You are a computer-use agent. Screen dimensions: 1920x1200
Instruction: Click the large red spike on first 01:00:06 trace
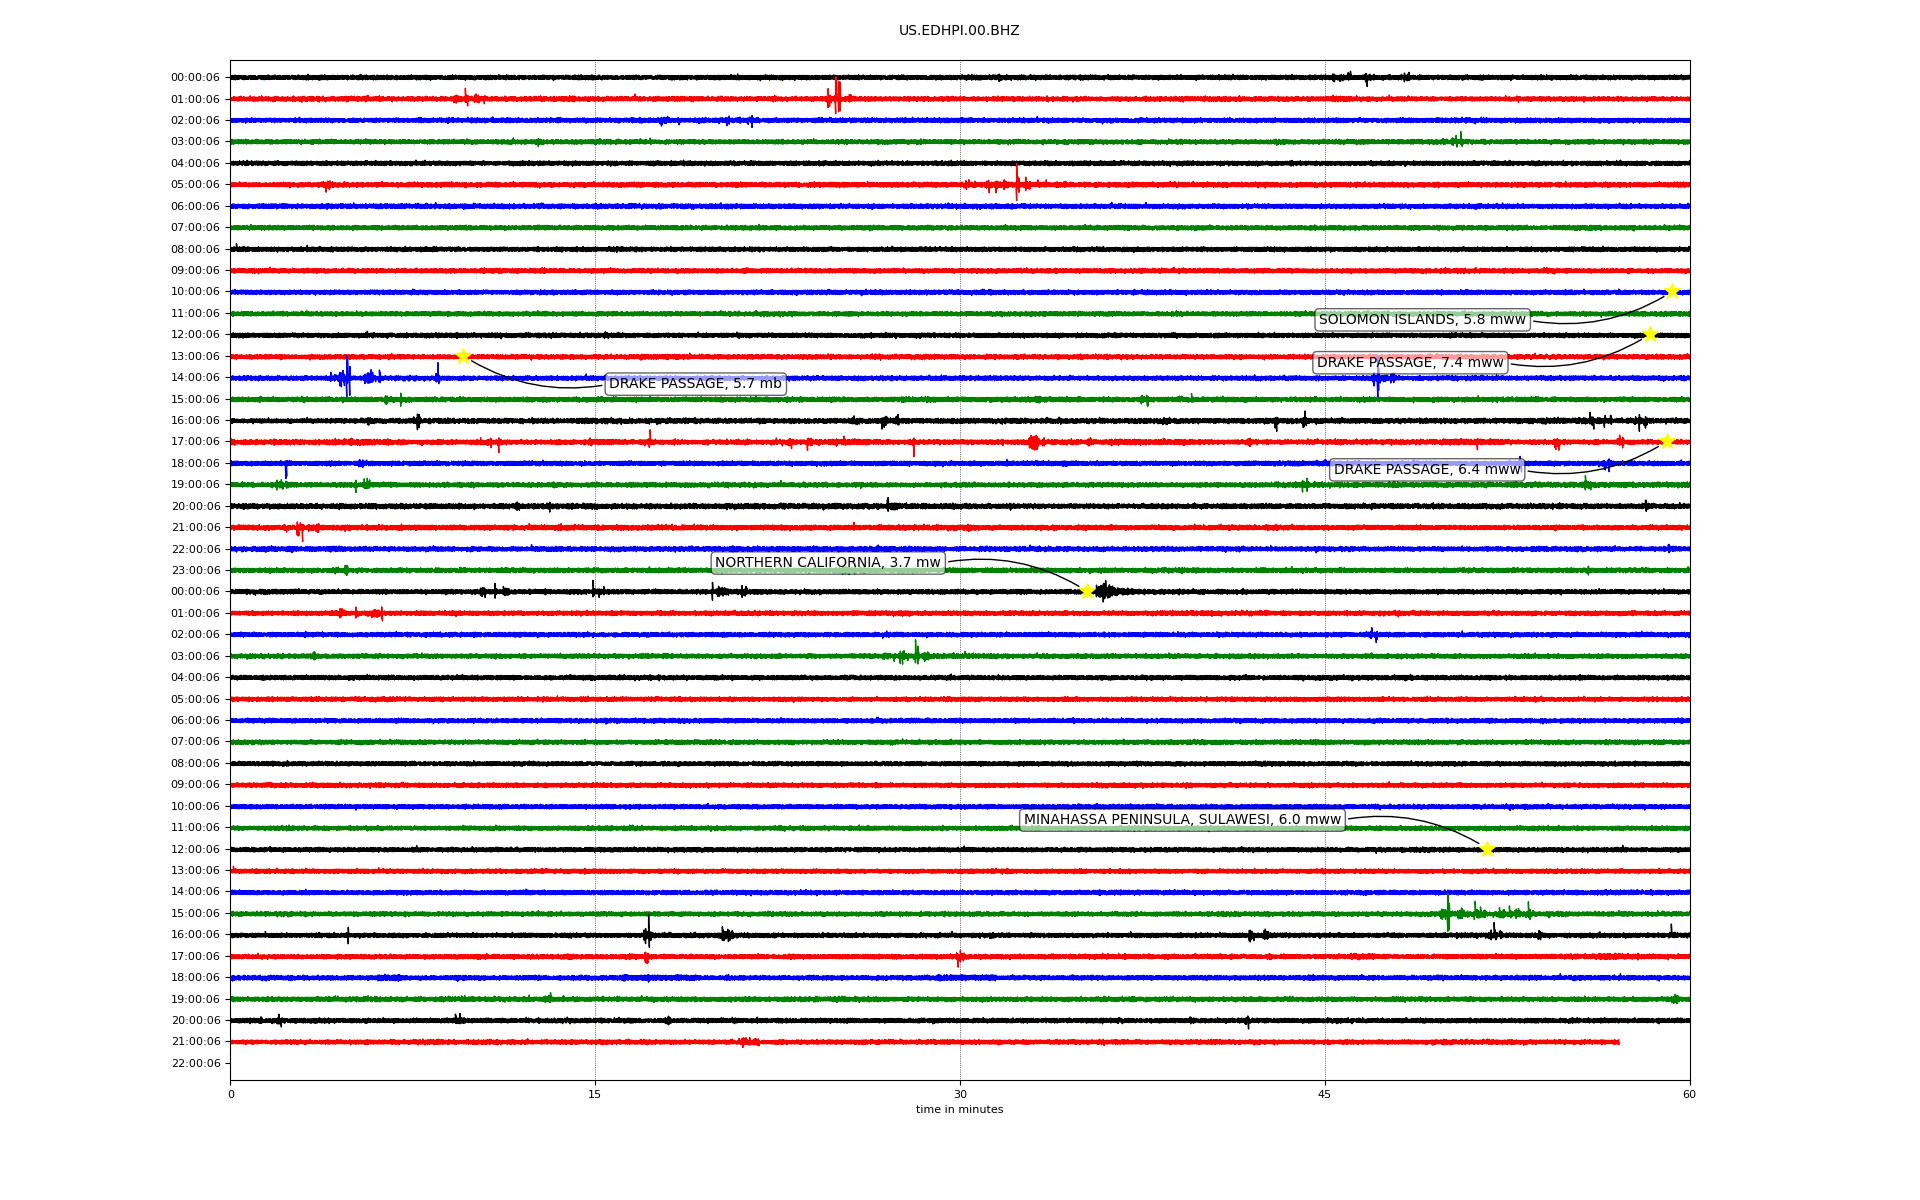point(835,97)
